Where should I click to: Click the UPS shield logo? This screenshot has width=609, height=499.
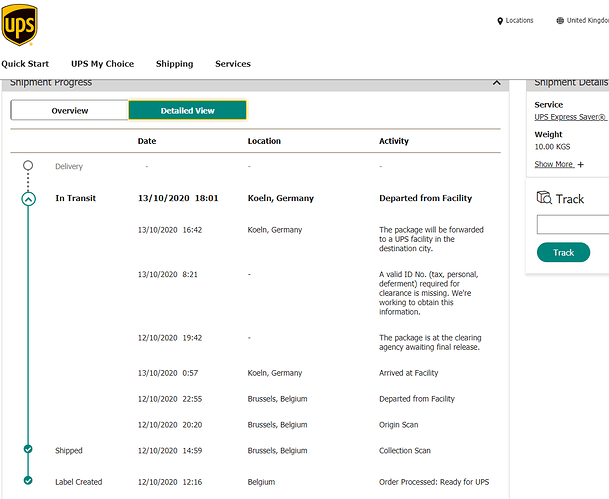20,25
